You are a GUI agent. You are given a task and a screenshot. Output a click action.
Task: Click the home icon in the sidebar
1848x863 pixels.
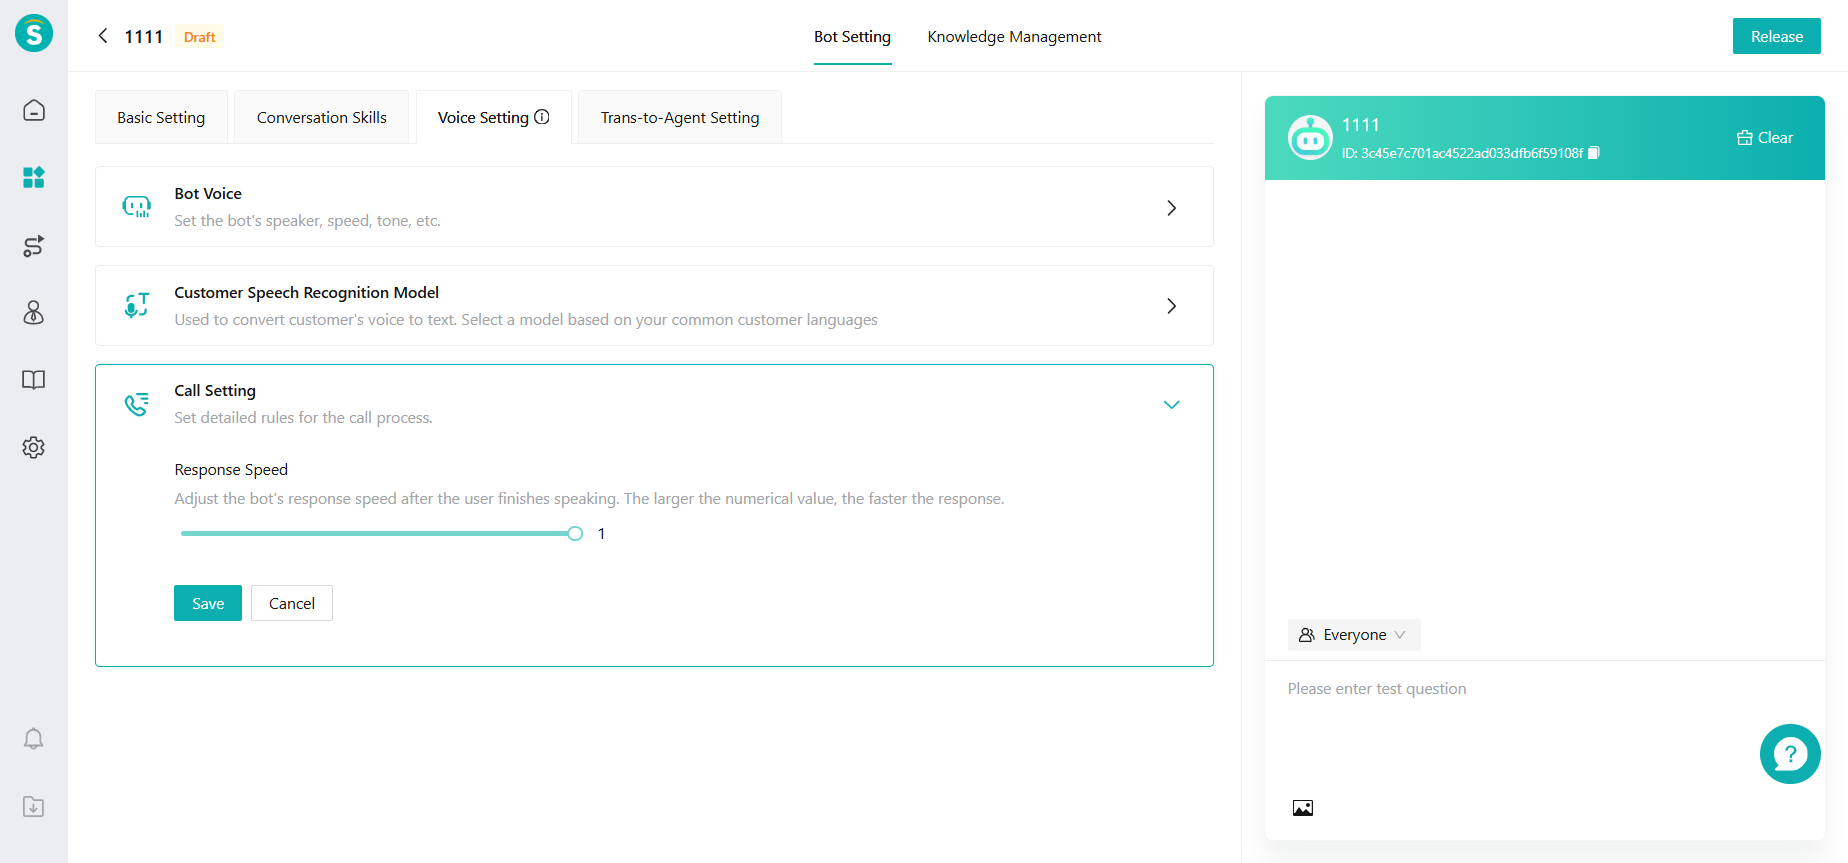[x=34, y=110]
